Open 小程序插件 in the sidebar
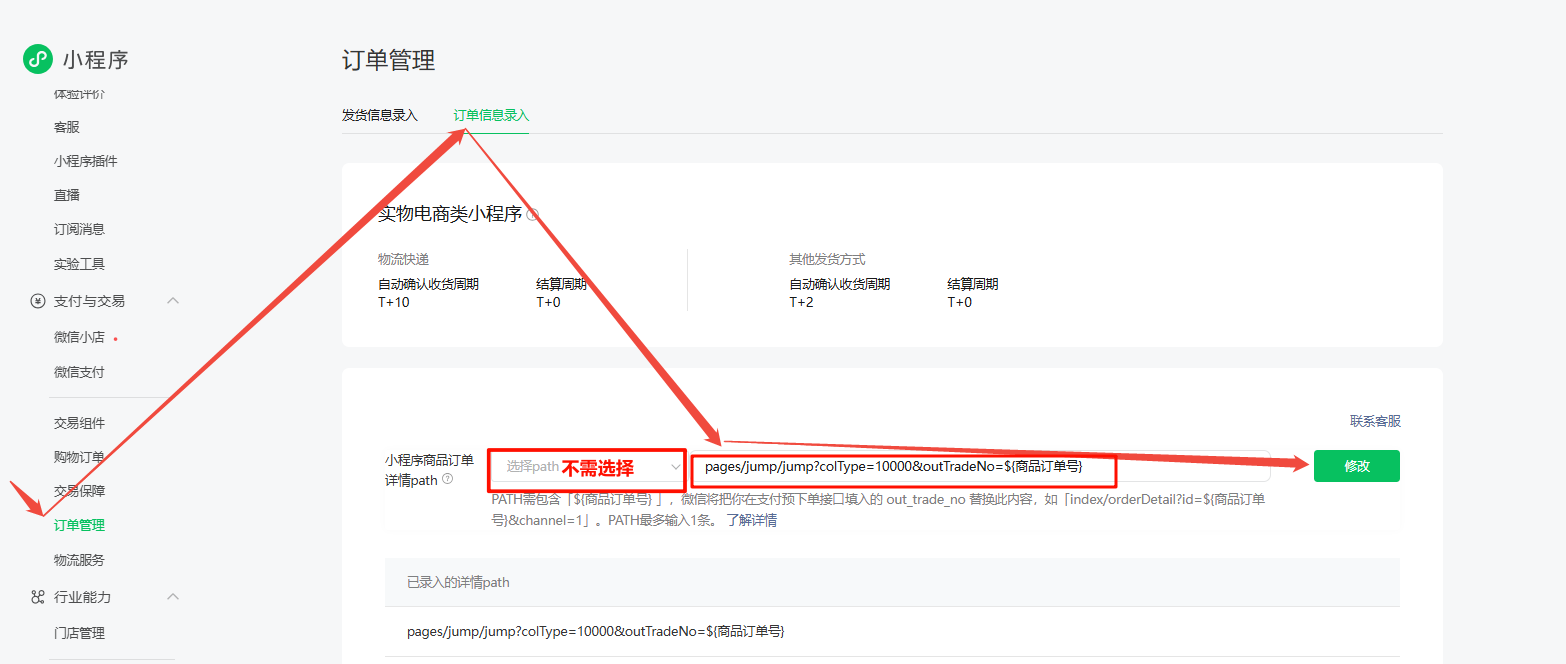The image size is (1566, 664). click(86, 161)
